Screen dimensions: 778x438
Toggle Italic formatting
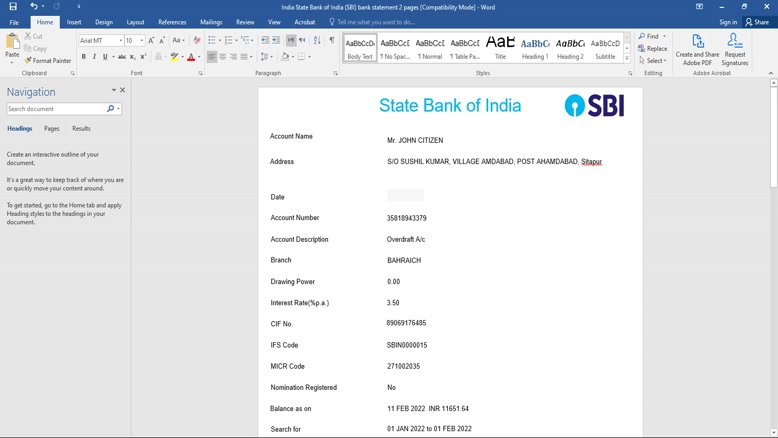coord(95,57)
